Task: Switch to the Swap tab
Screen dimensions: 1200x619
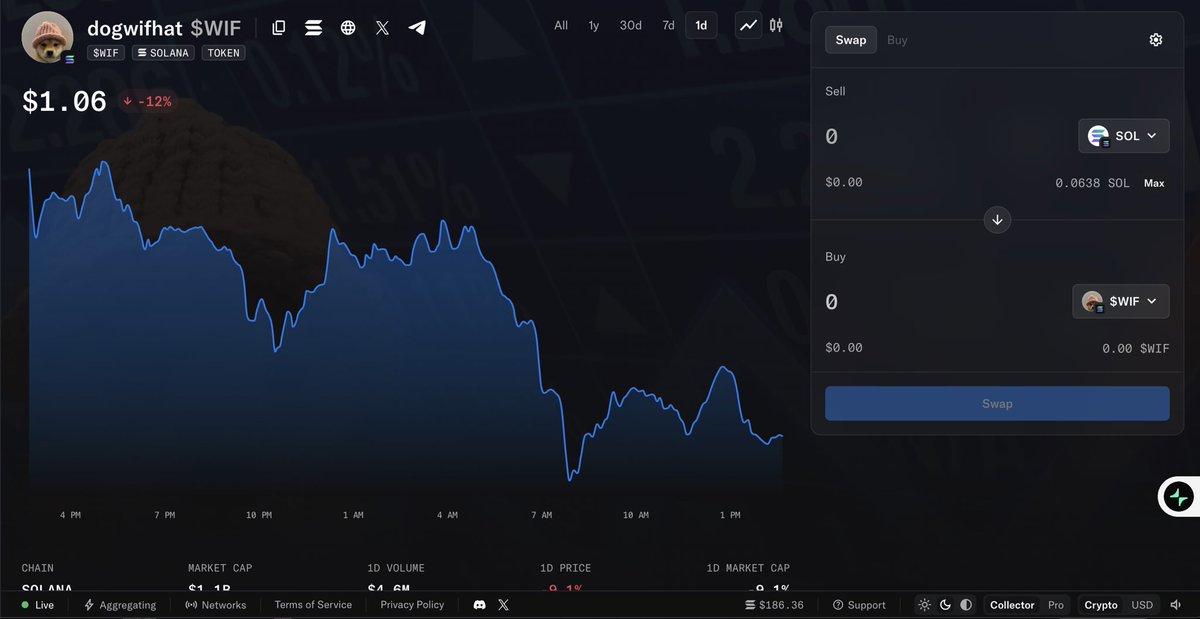Action: point(851,40)
